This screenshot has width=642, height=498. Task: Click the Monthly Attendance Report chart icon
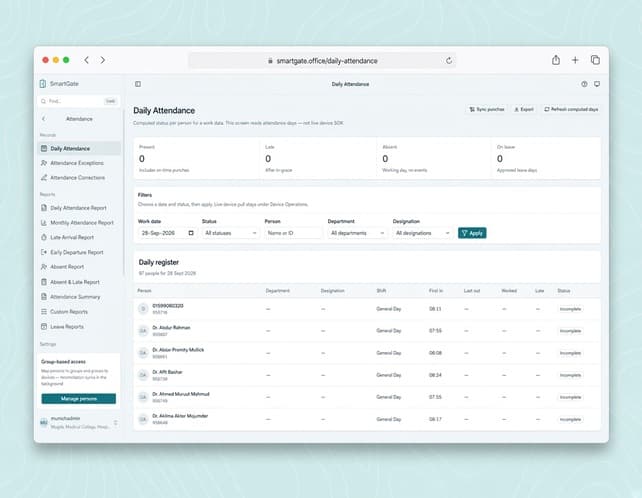(x=44, y=223)
